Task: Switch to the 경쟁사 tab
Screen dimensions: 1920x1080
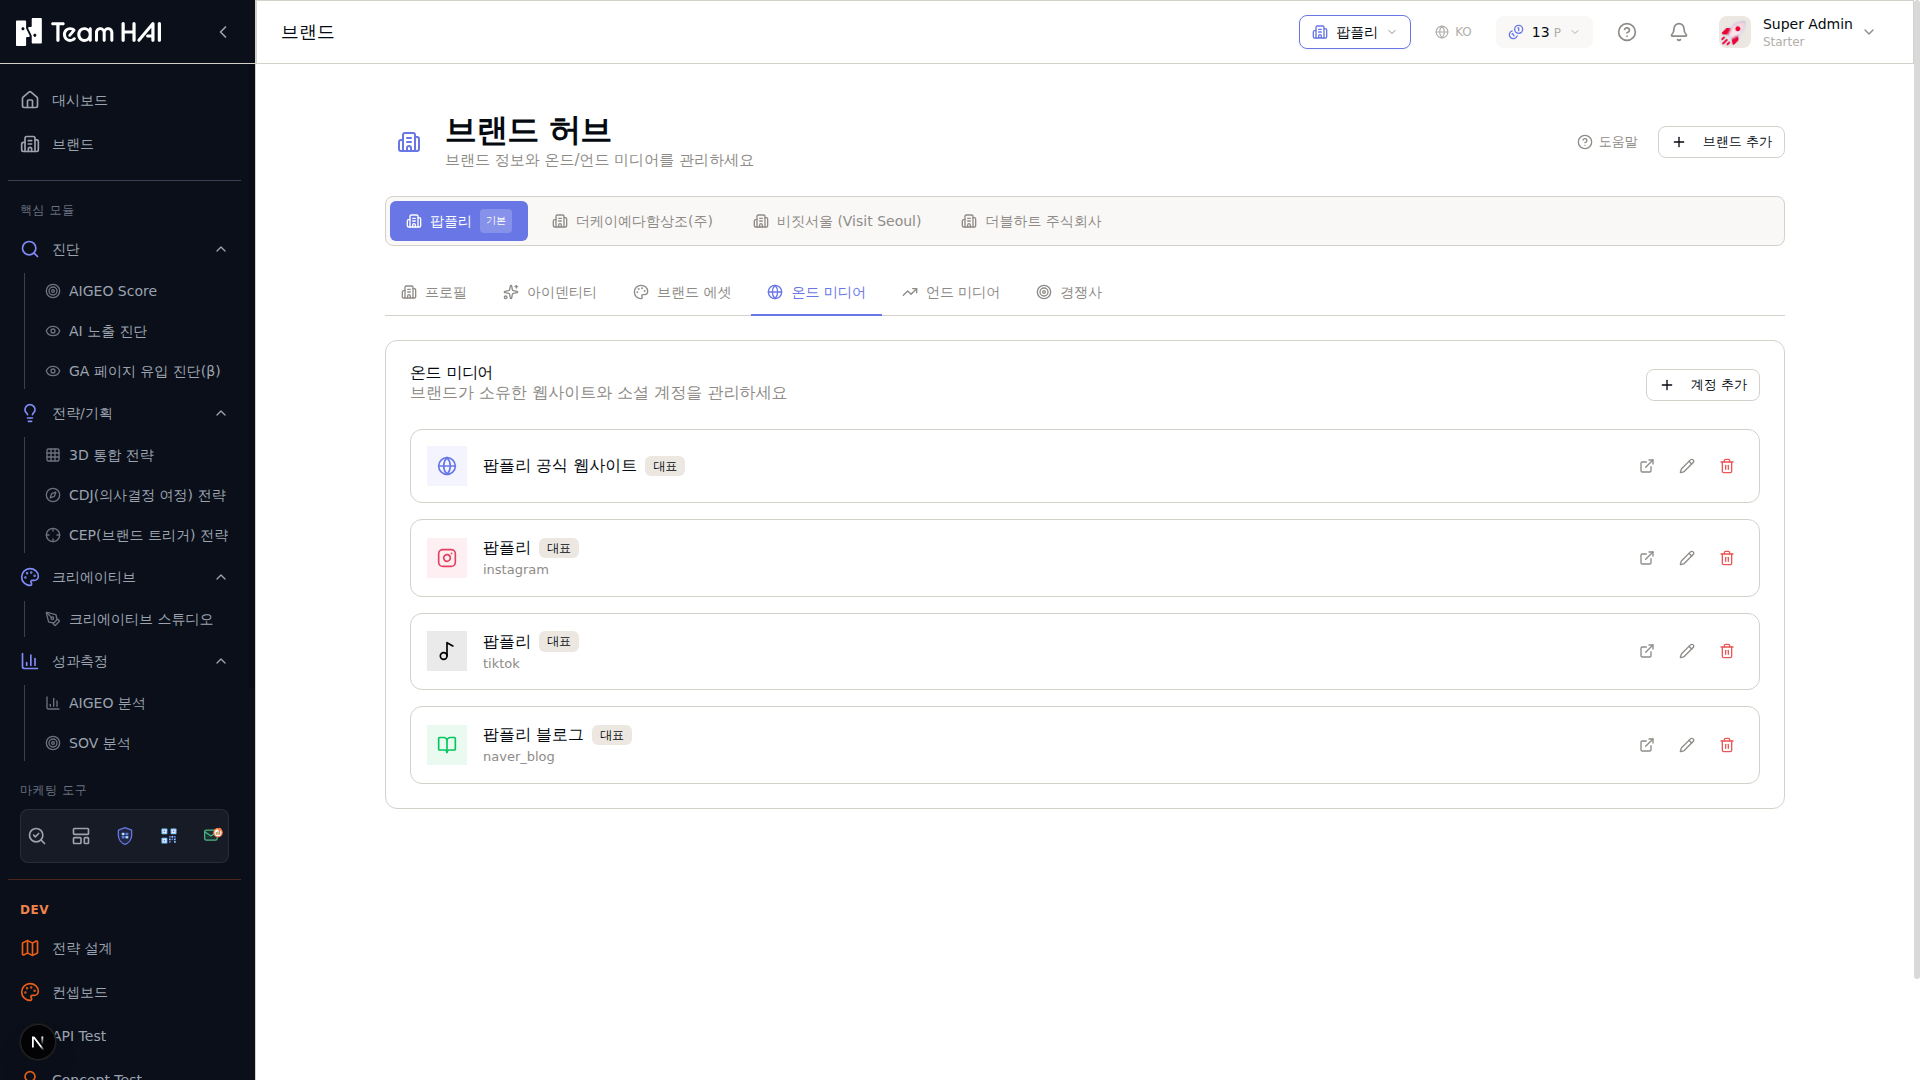Action: (x=1069, y=292)
